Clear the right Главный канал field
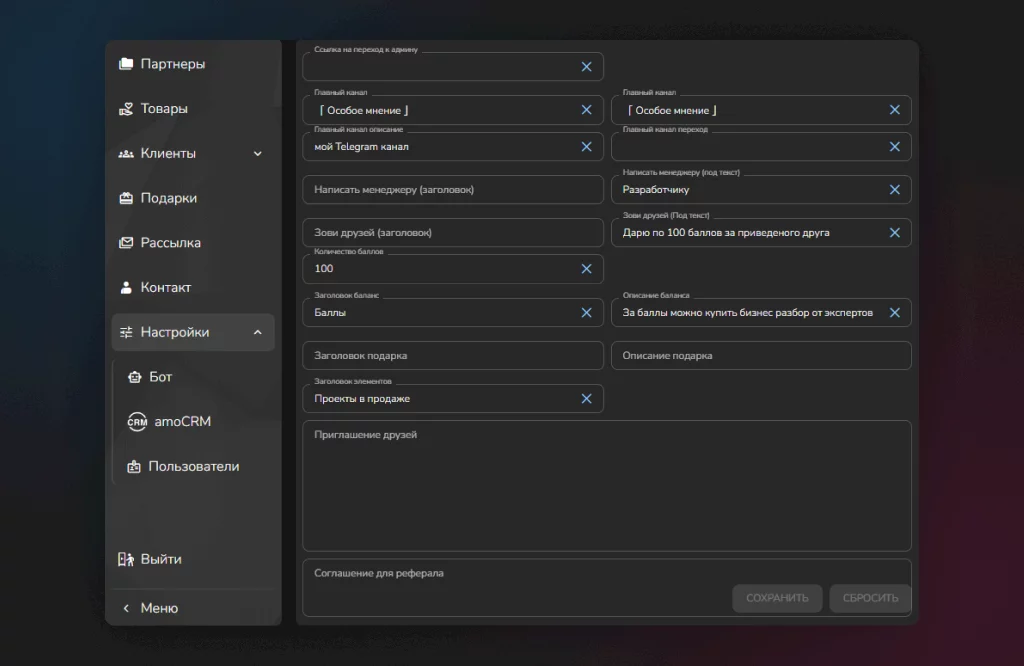This screenshot has height=666, width=1024. [x=895, y=110]
